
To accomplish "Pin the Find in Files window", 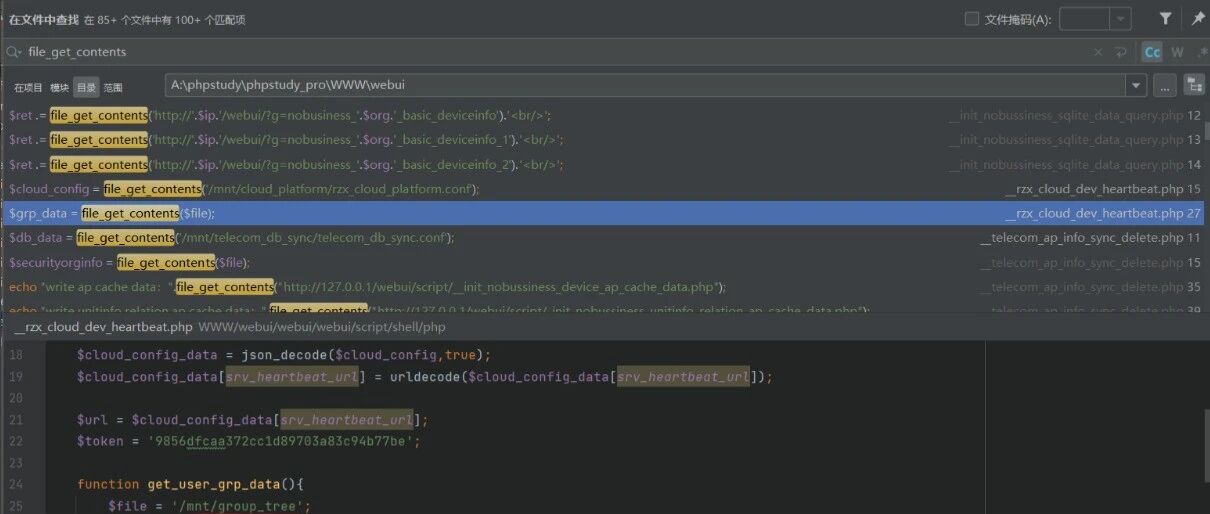I will [1197, 19].
